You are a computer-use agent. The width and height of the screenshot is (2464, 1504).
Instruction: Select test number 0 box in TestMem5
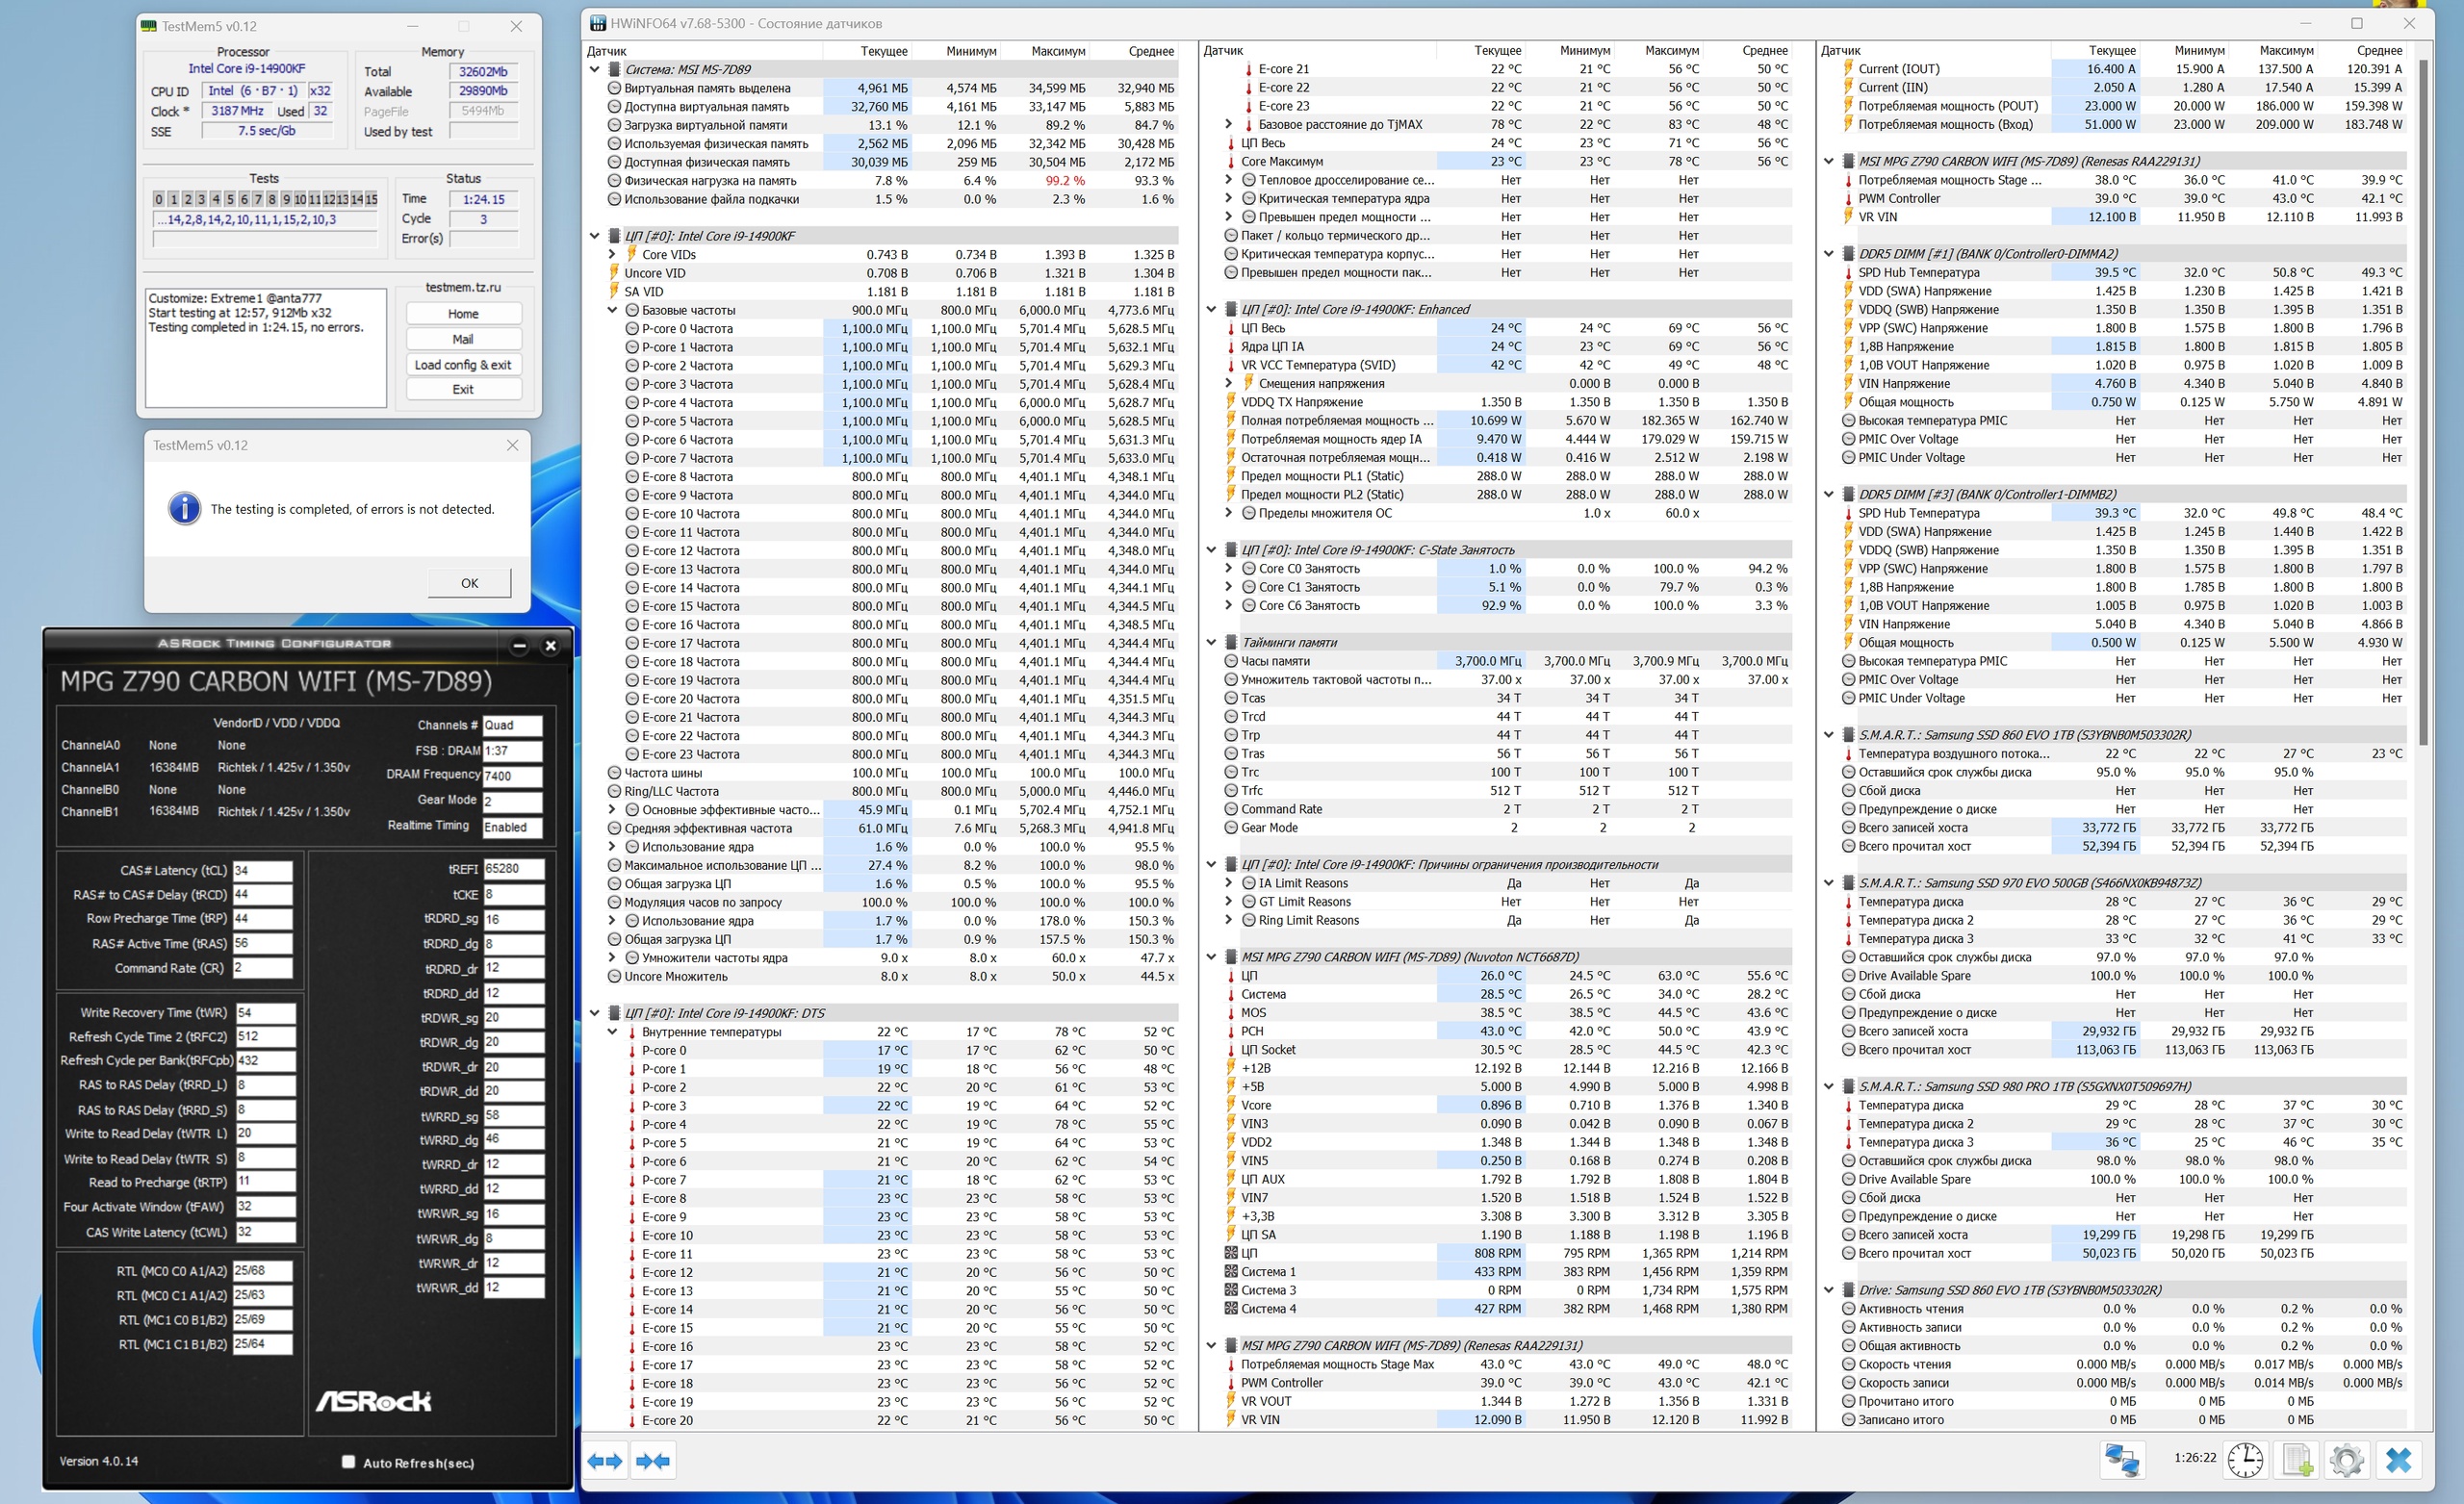[159, 199]
